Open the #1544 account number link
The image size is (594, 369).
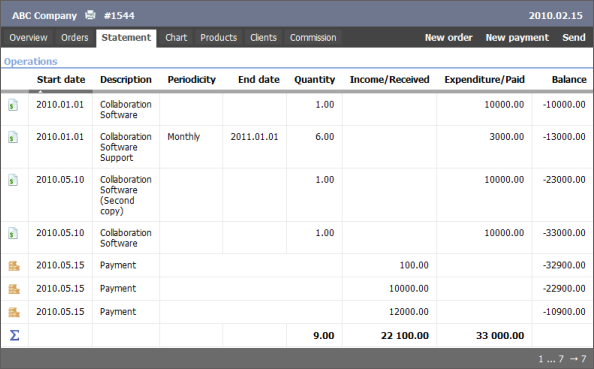(x=119, y=16)
